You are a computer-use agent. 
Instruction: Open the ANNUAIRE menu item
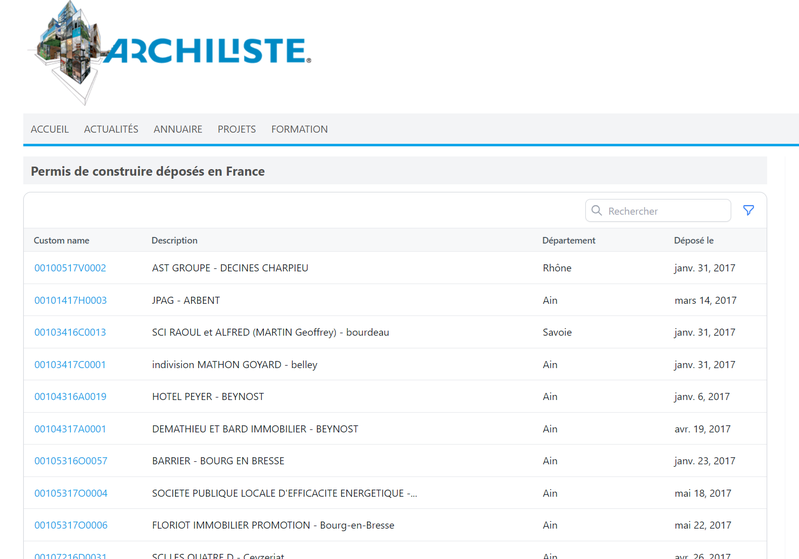pos(178,129)
